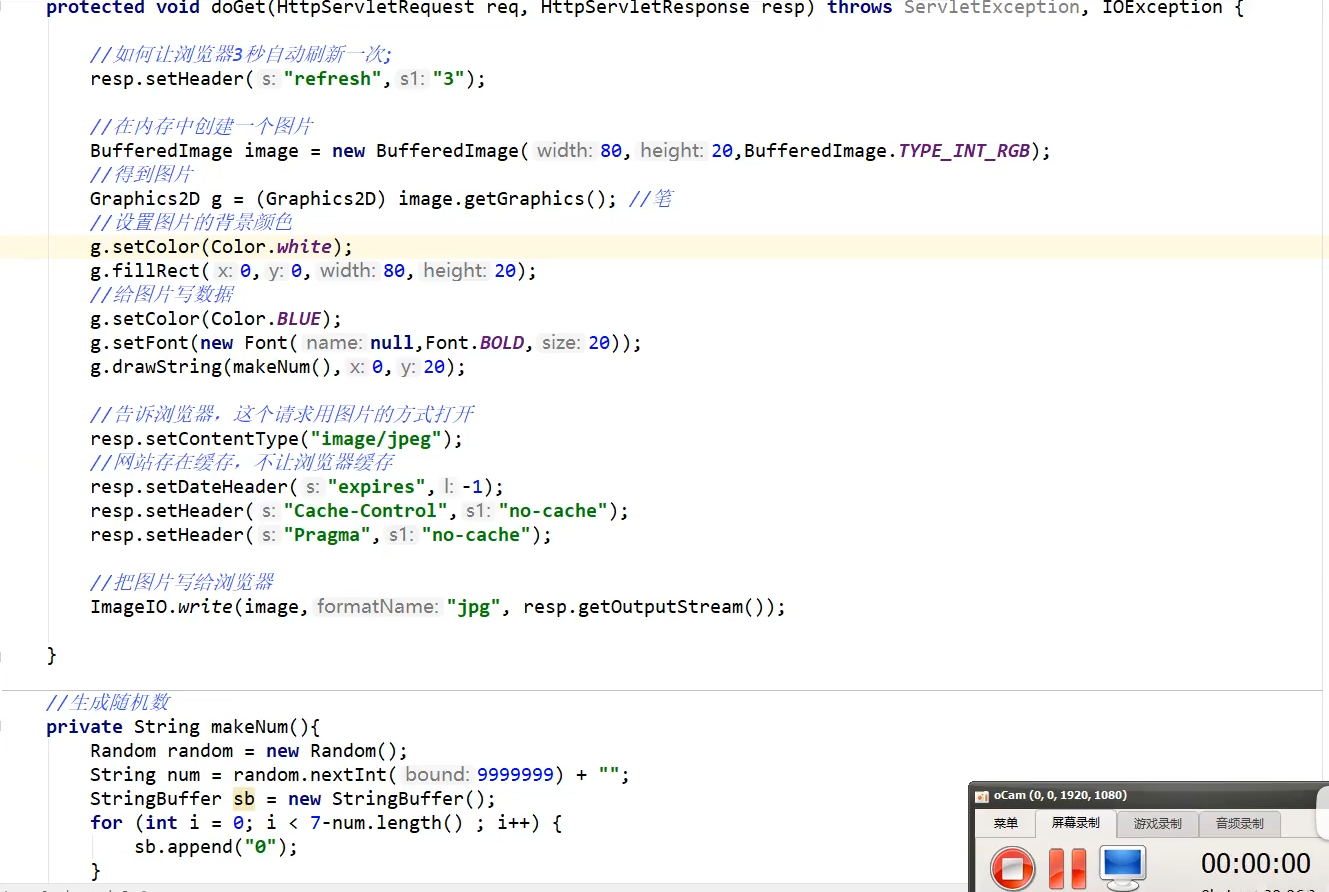Stop recording with the red oCam button

coord(1012,867)
